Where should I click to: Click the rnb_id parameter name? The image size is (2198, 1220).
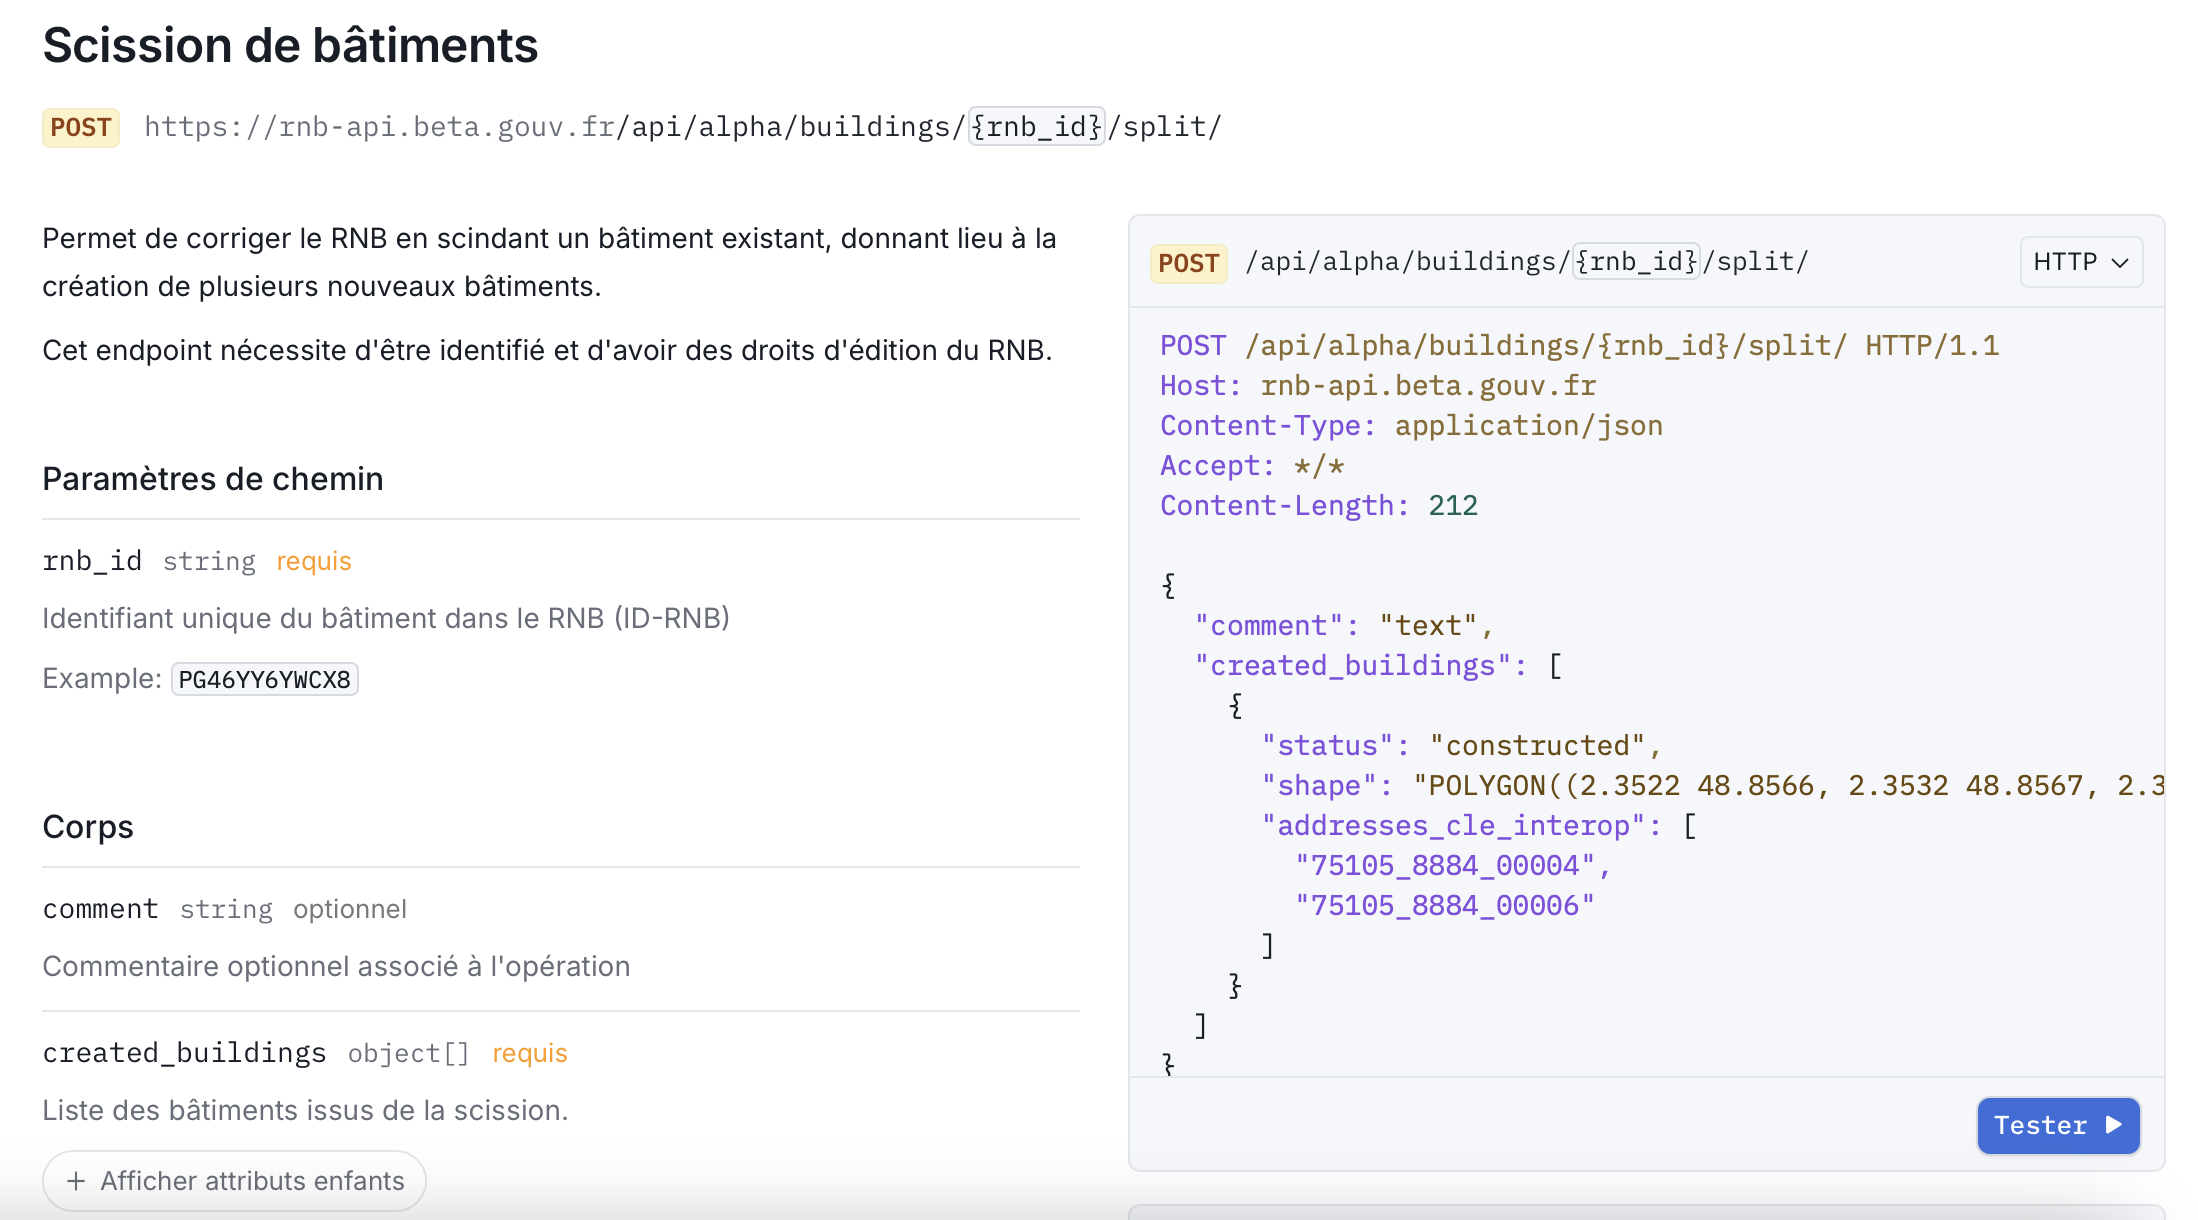(x=92, y=561)
